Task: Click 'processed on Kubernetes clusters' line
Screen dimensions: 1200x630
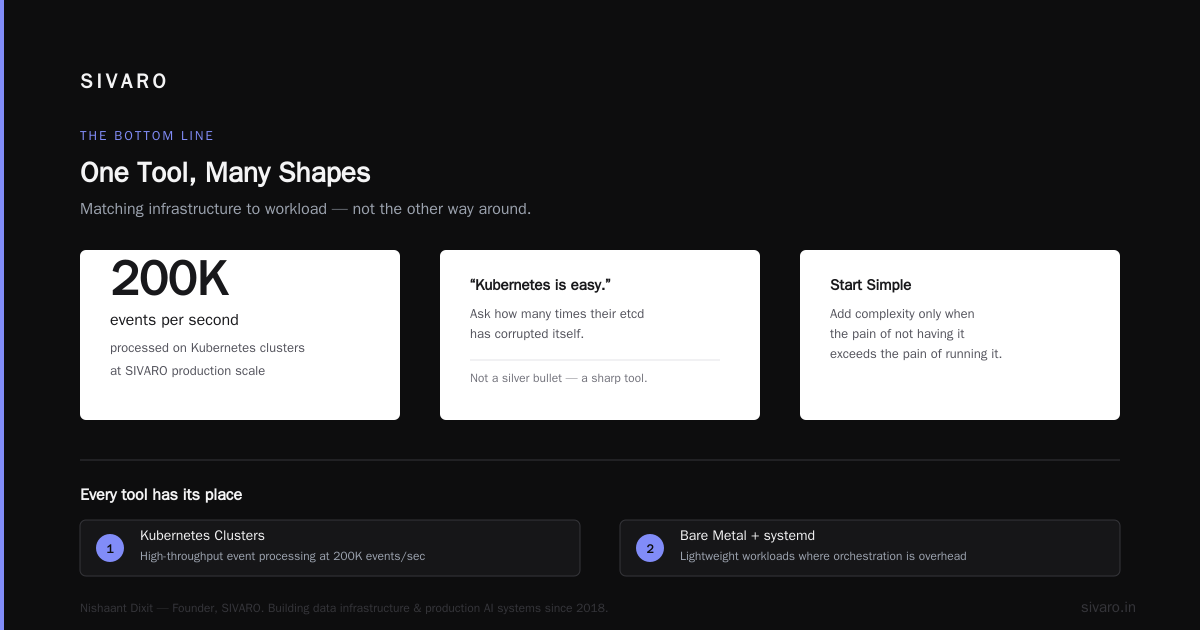Action: 207,348
